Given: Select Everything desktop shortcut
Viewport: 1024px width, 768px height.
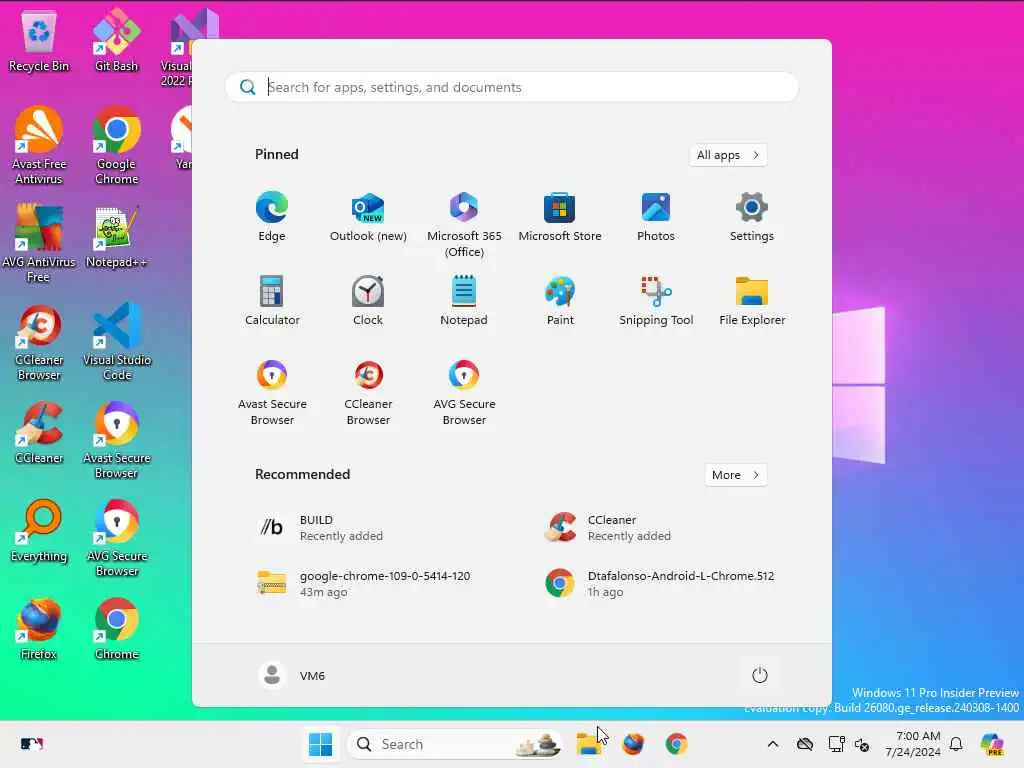Looking at the screenshot, I should 39,531.
